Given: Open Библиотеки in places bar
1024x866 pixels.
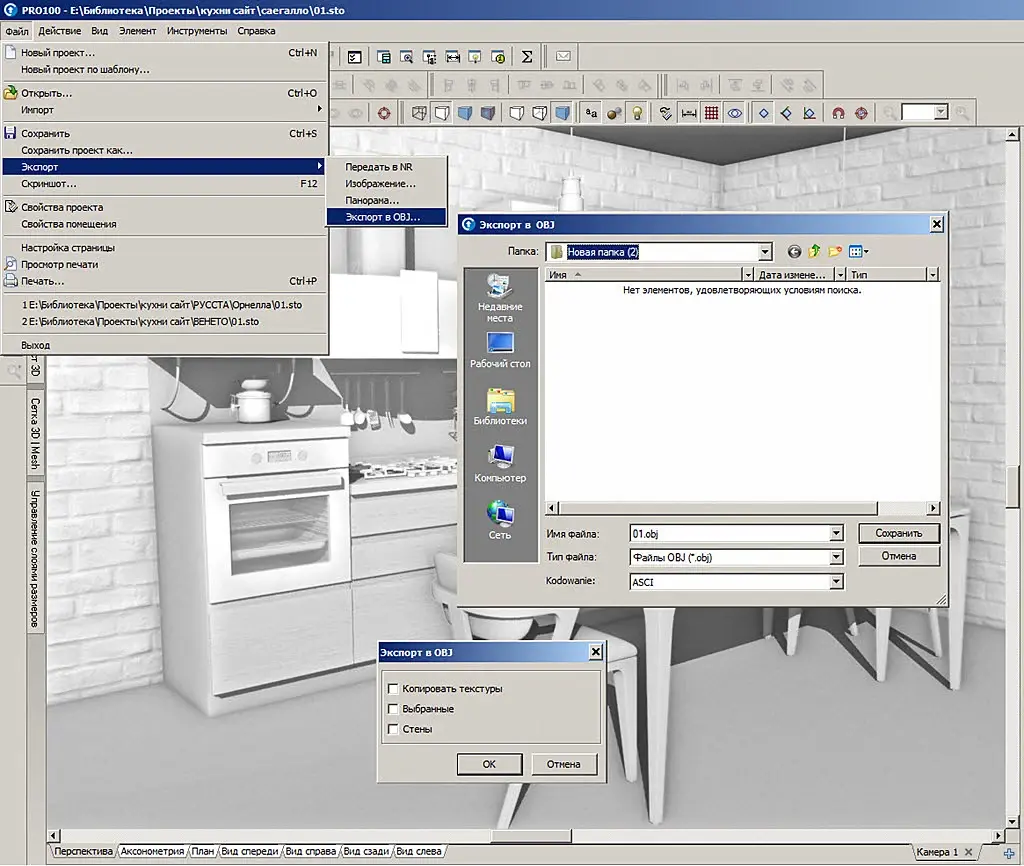Looking at the screenshot, I should 500,407.
